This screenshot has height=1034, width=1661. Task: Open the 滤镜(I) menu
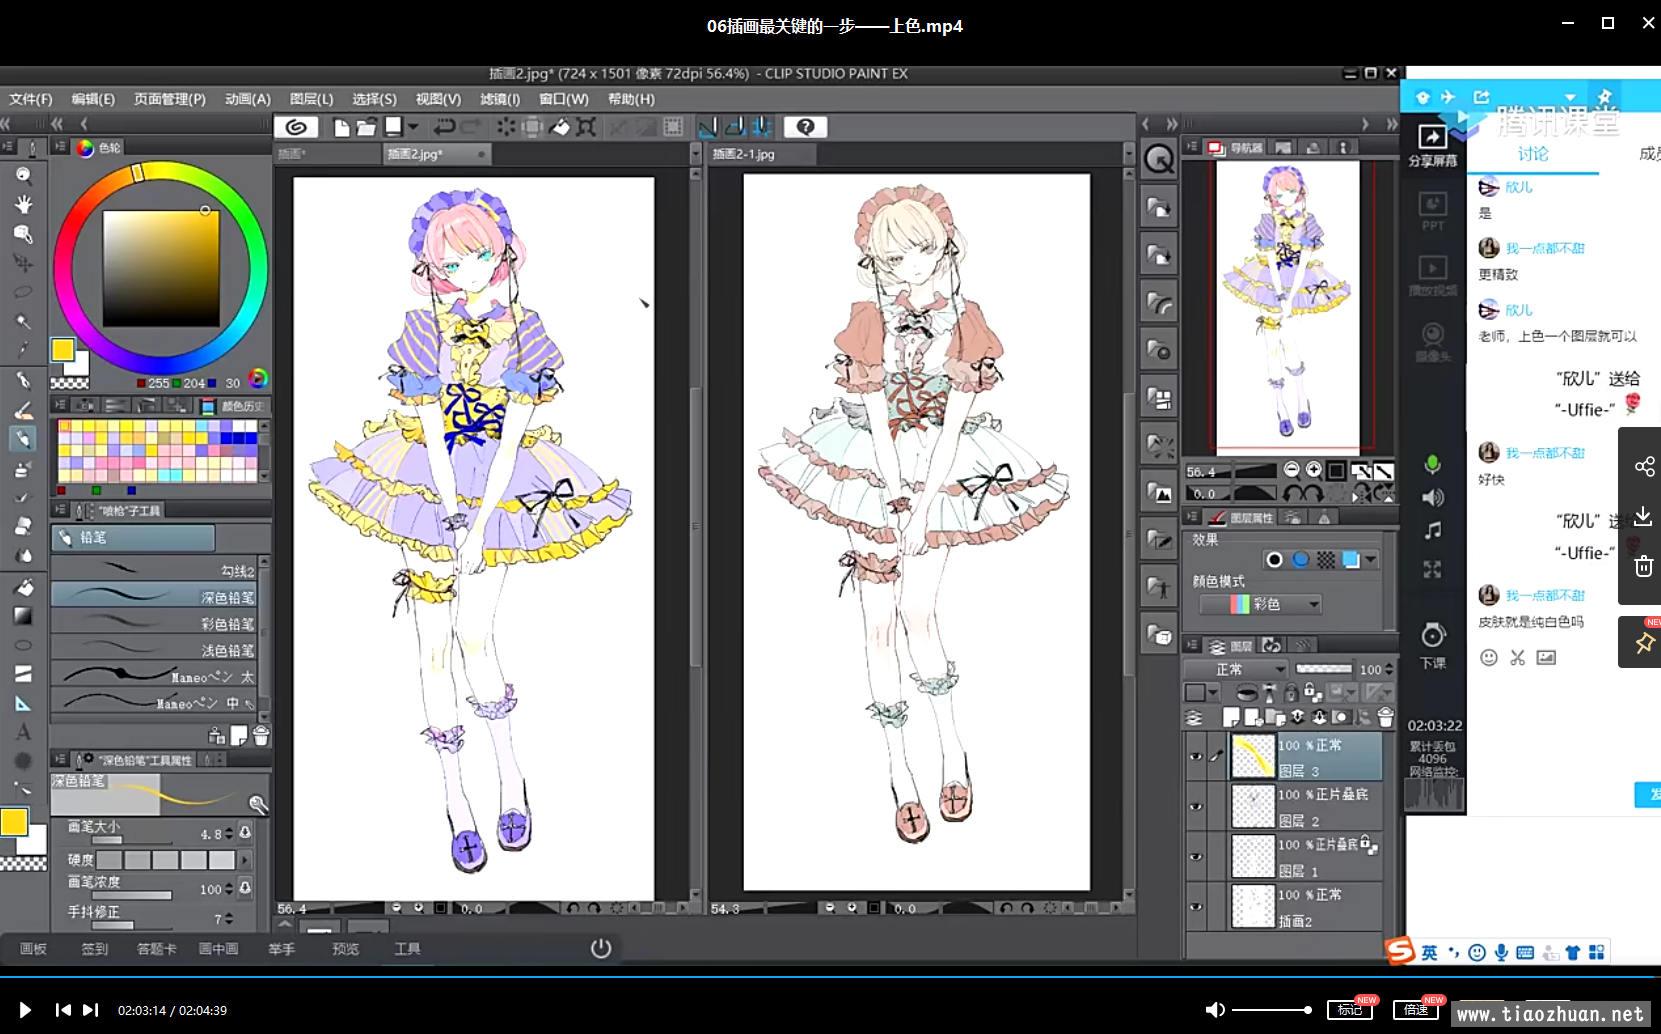[x=499, y=99]
